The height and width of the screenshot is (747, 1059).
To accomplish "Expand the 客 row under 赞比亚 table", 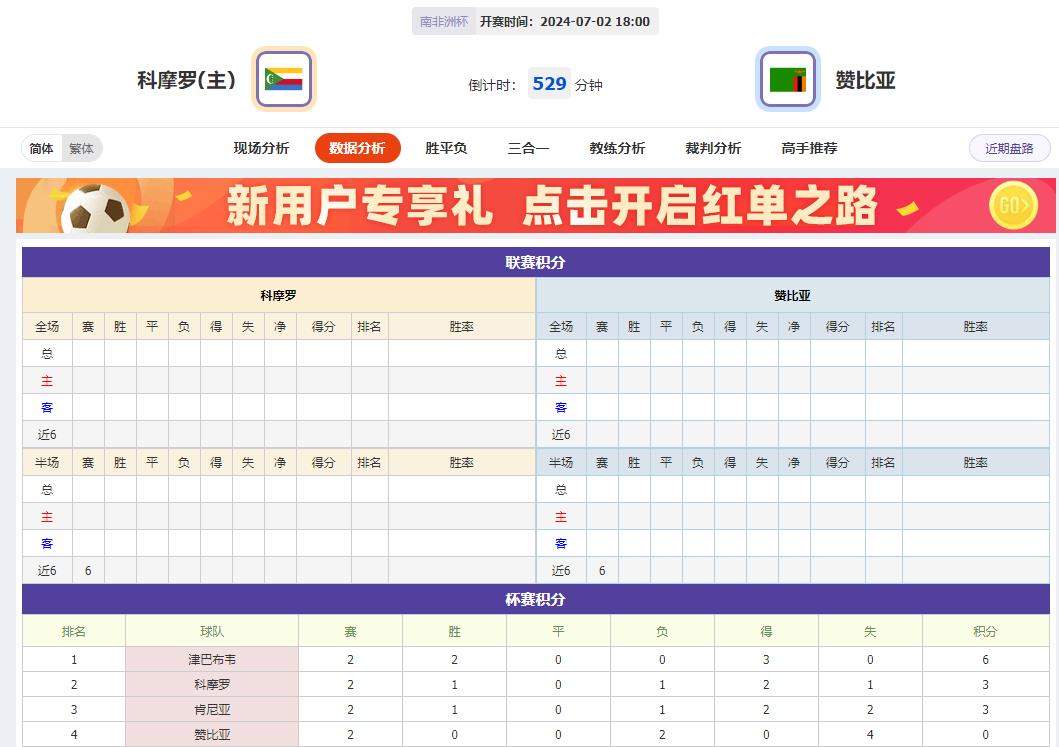I will (560, 407).
